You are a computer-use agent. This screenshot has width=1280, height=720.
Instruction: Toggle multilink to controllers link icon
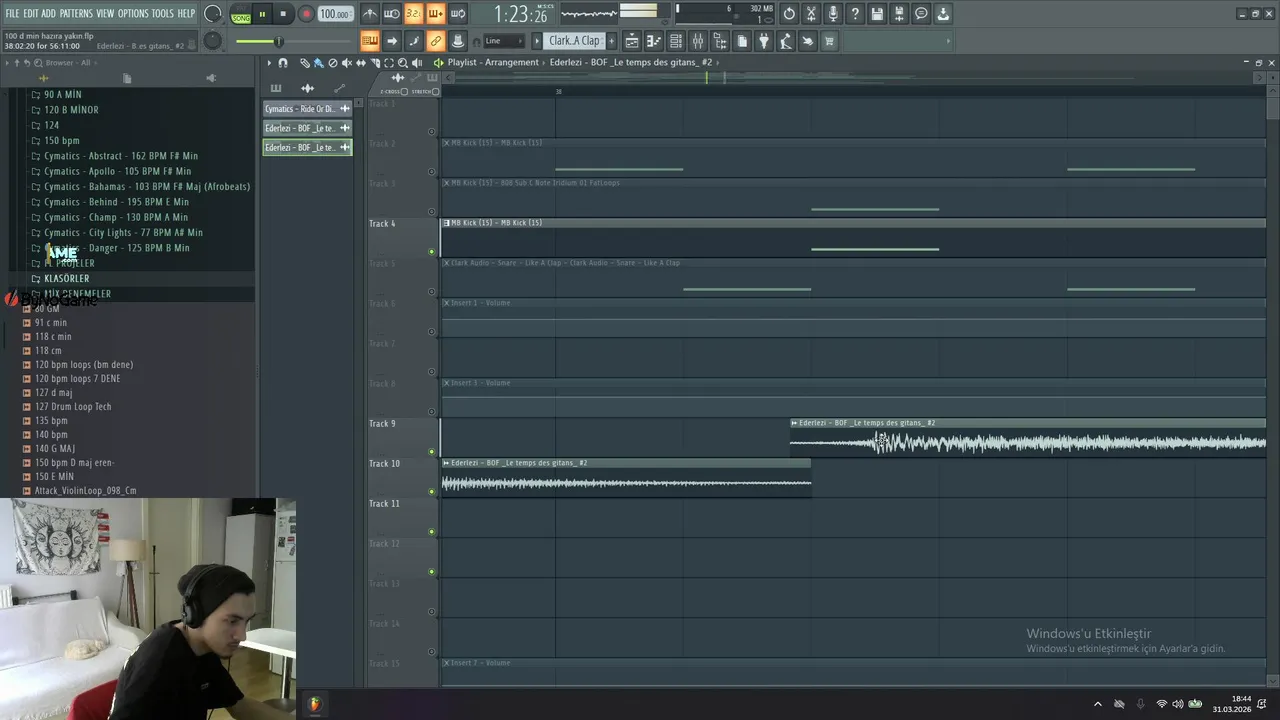[x=436, y=41]
